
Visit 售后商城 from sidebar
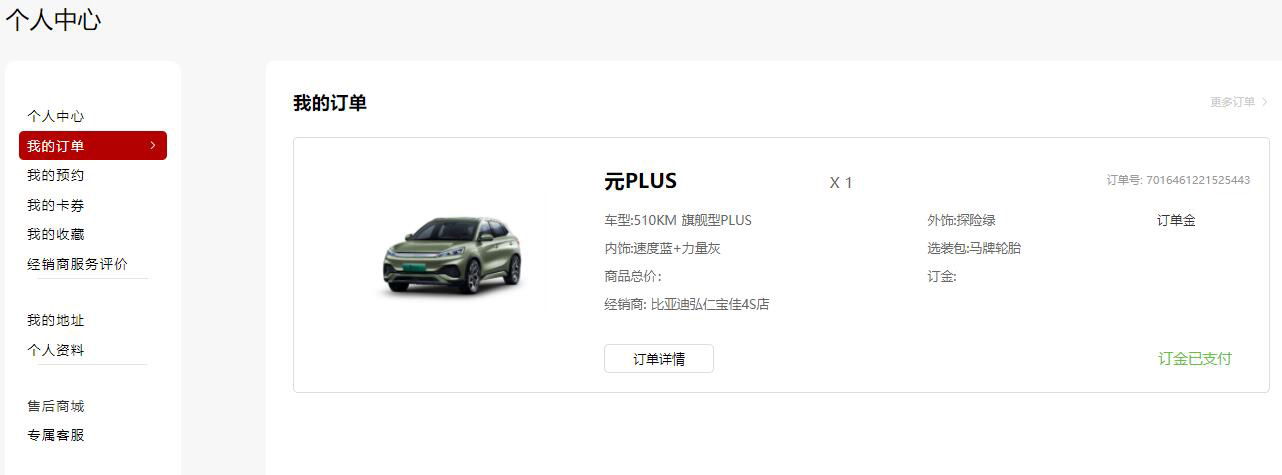(x=55, y=406)
